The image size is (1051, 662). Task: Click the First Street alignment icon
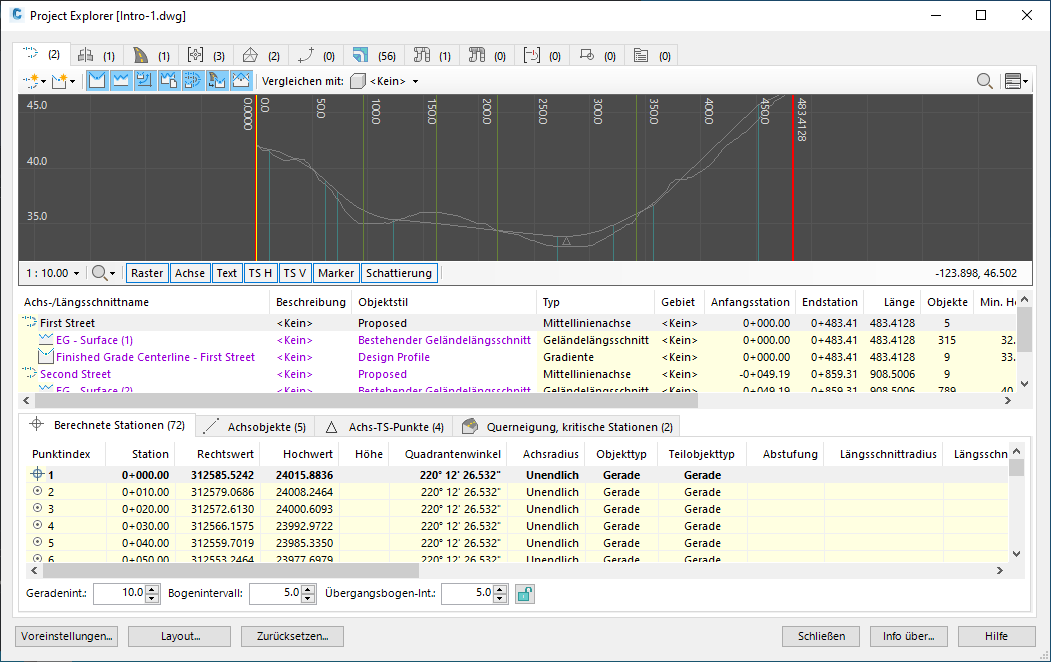tap(29, 322)
